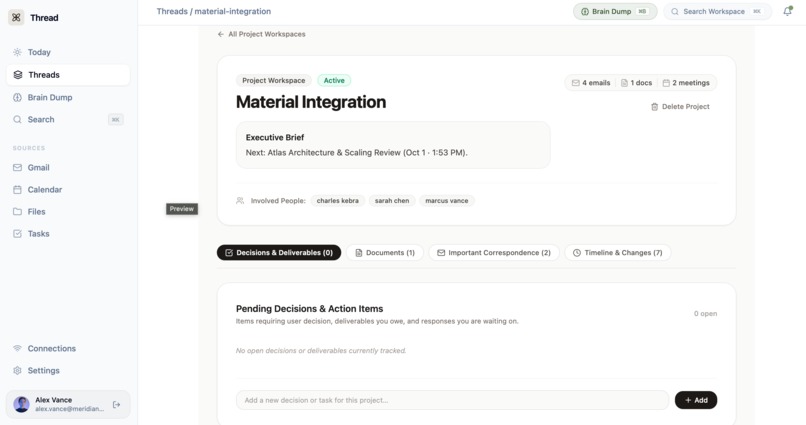The image size is (806, 425).
Task: Open Brain Dump from the sidebar
Action: click(x=68, y=97)
